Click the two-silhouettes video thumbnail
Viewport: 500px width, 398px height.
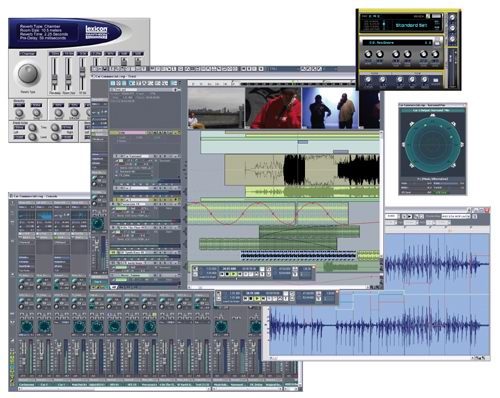click(x=330, y=108)
